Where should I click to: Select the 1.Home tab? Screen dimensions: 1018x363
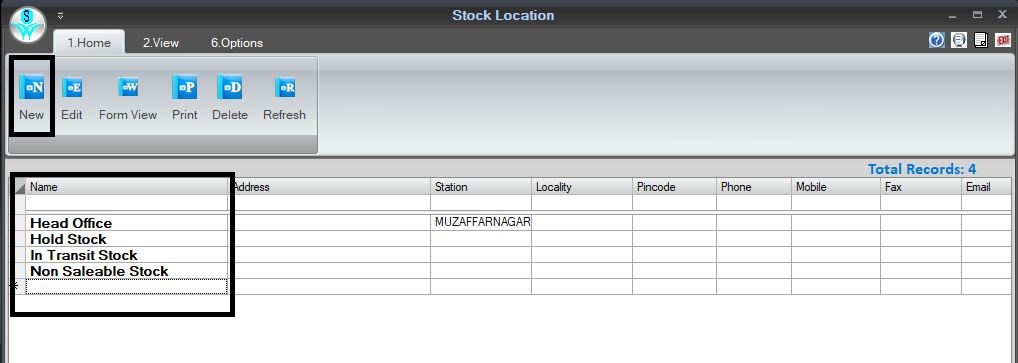tap(89, 43)
